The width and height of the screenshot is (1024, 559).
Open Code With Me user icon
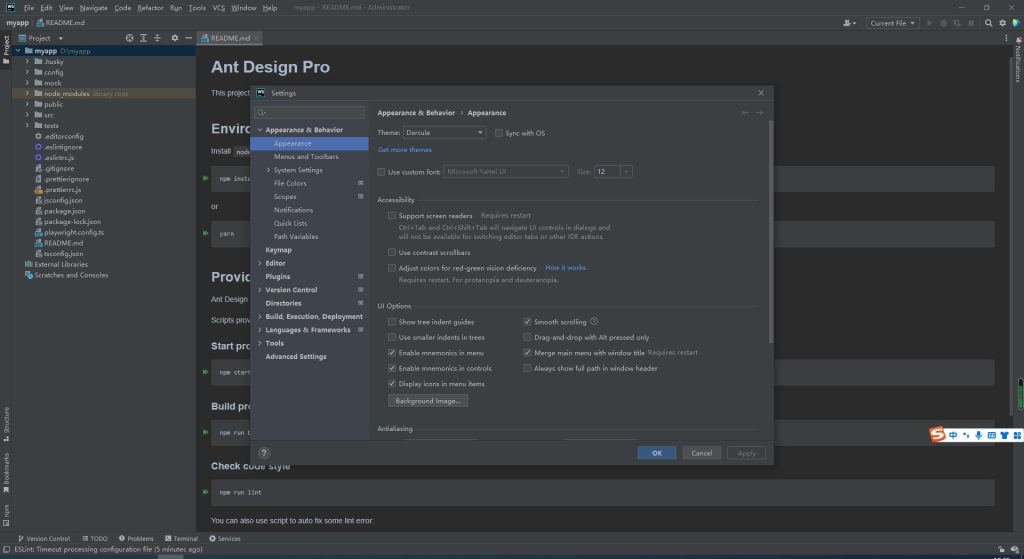click(x=849, y=23)
